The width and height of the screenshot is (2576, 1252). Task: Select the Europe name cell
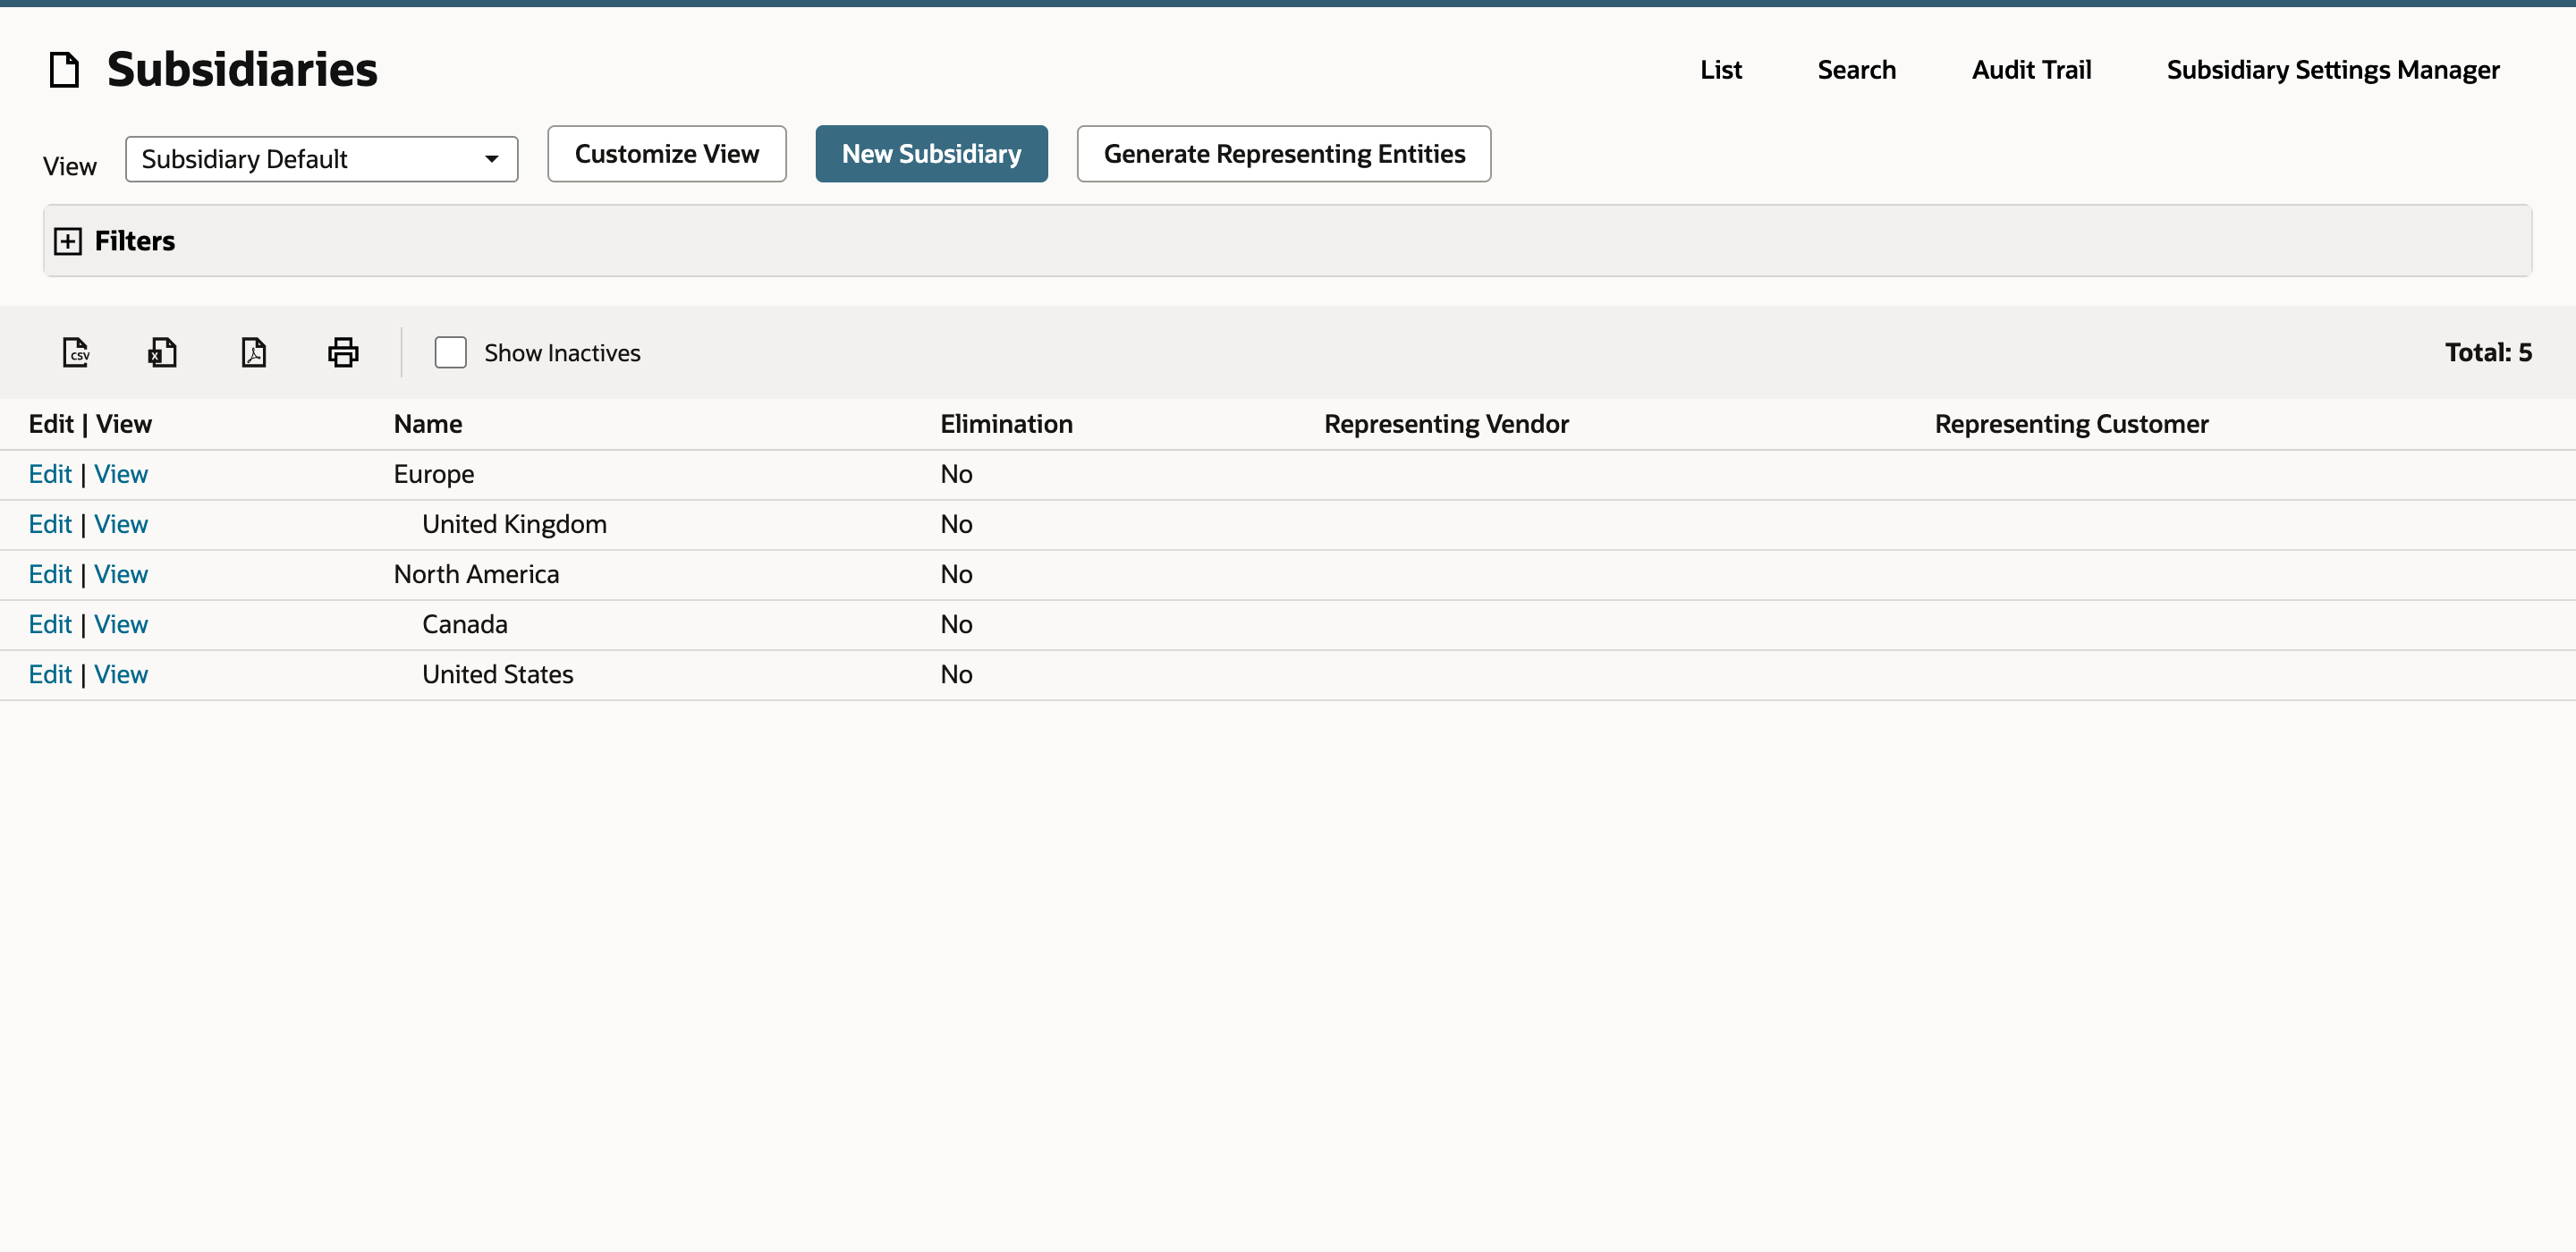click(x=434, y=474)
